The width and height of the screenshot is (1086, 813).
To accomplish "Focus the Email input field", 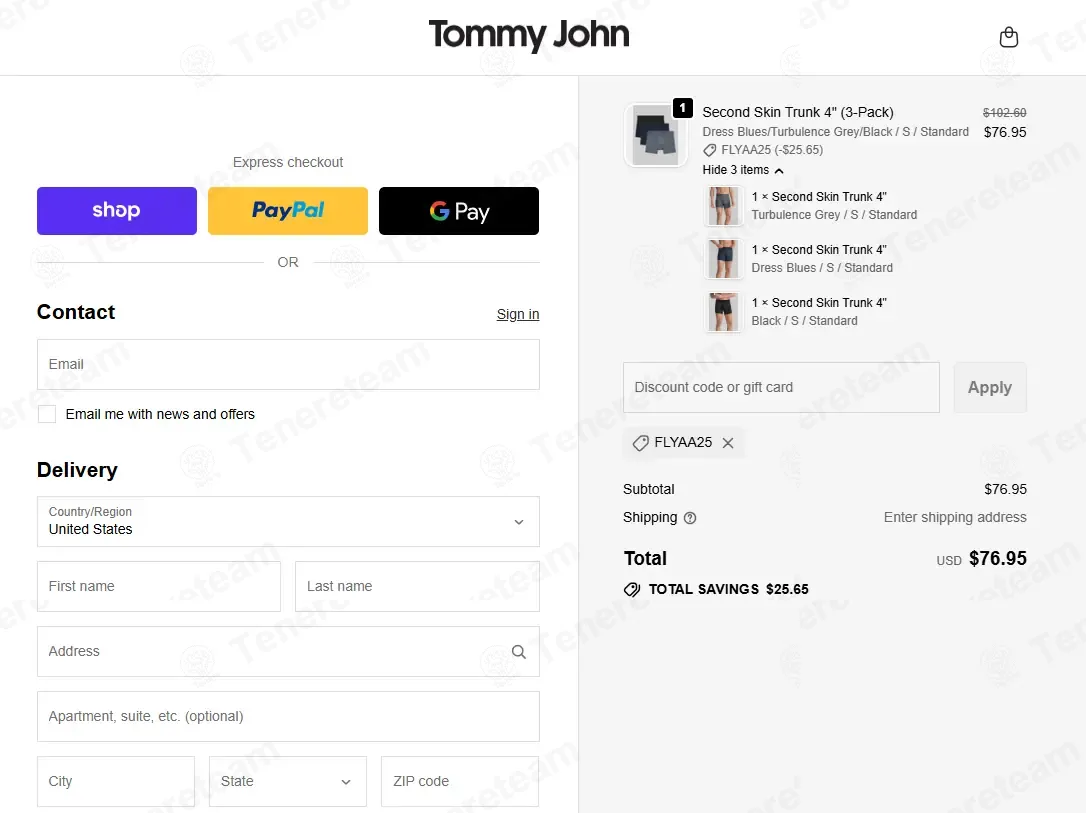I will [288, 364].
